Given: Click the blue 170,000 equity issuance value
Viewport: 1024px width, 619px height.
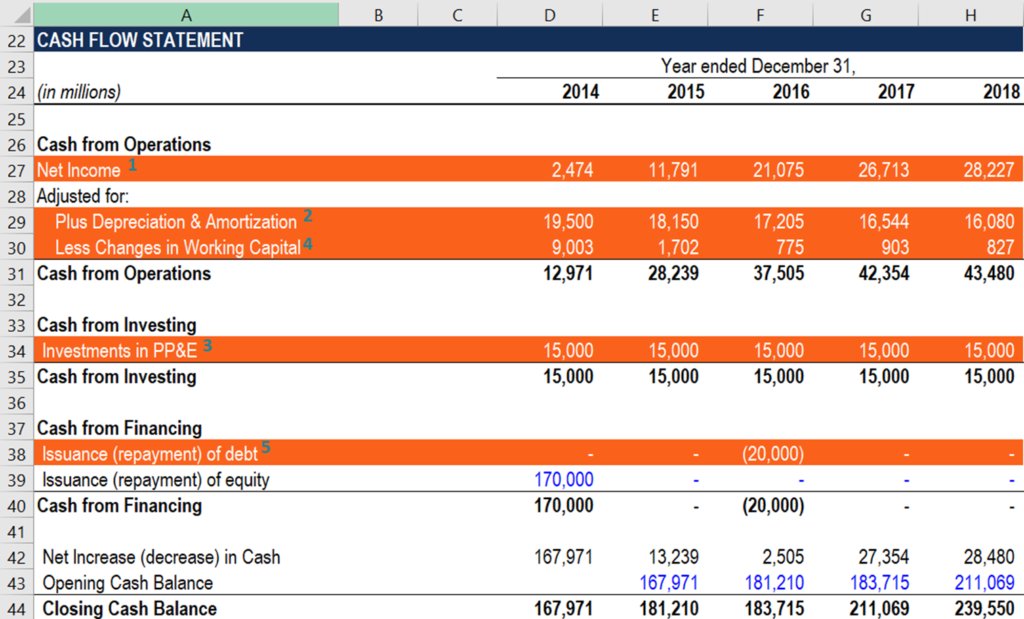Looking at the screenshot, I should tap(562, 479).
